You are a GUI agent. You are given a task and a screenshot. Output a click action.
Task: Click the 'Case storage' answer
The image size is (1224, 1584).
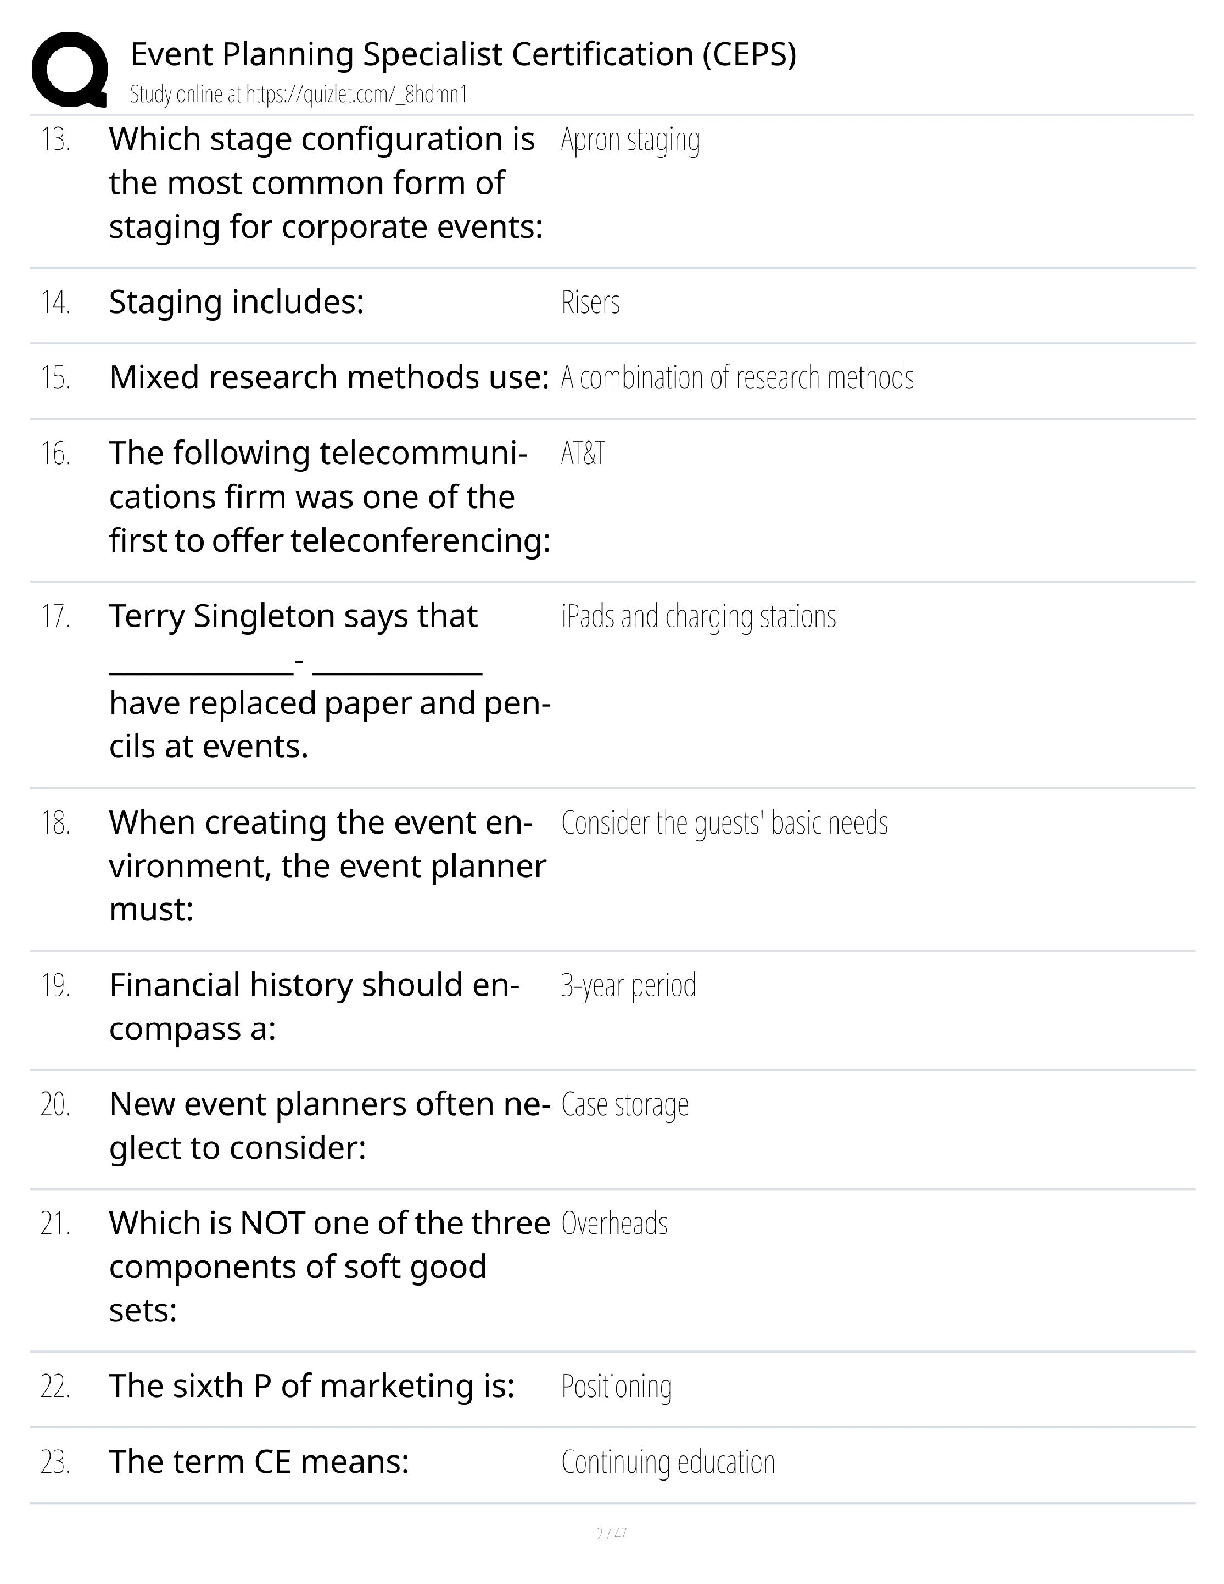tap(625, 1106)
